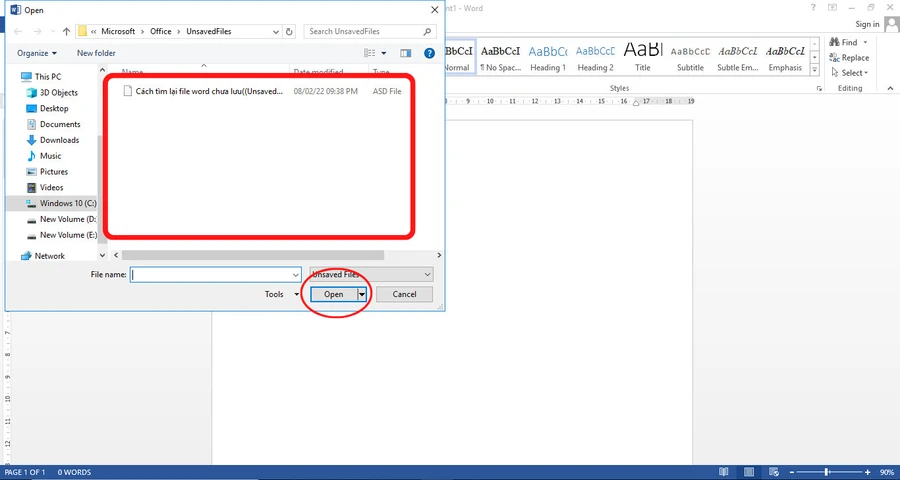Open the Select dropdown in Editing group
This screenshot has width=900, height=480.
(x=849, y=73)
